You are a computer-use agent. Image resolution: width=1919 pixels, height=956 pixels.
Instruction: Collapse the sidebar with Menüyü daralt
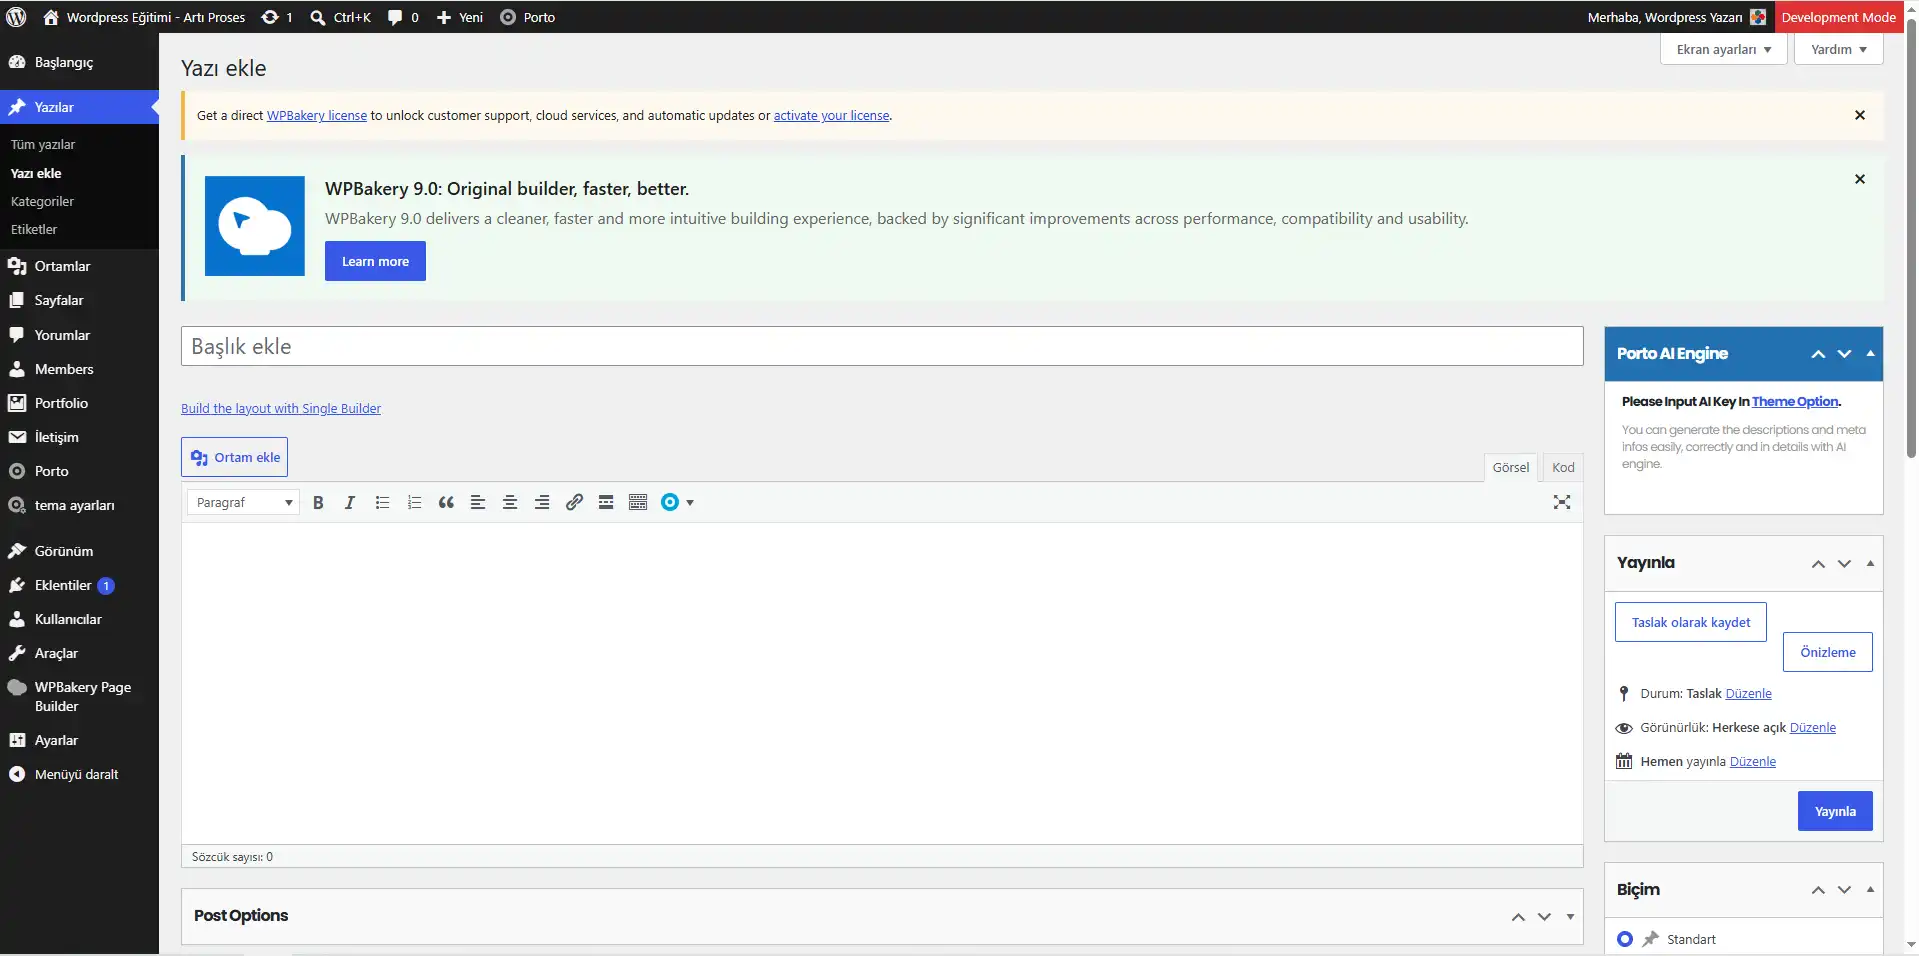(79, 774)
